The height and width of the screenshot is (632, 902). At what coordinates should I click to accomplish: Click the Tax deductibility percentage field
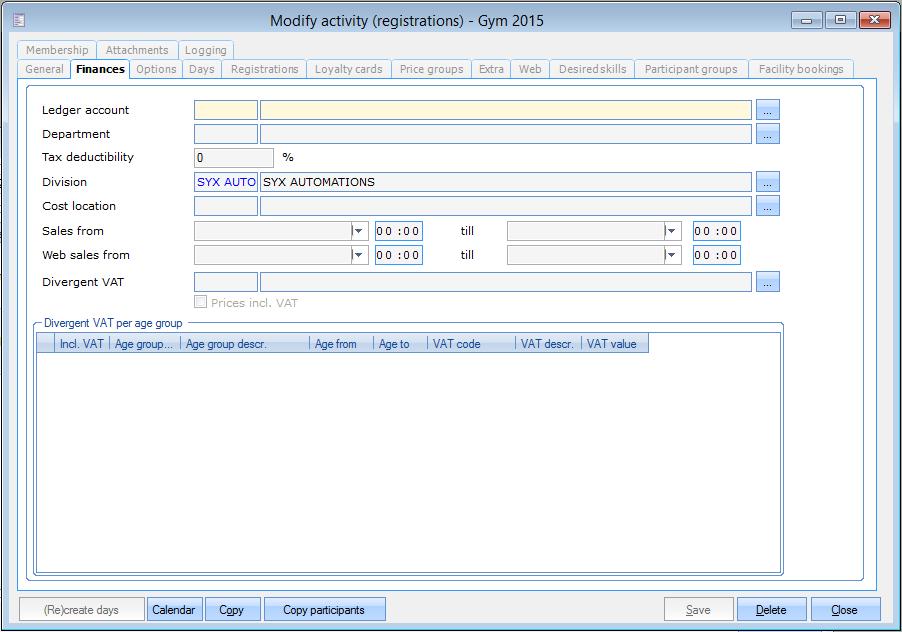click(x=233, y=158)
